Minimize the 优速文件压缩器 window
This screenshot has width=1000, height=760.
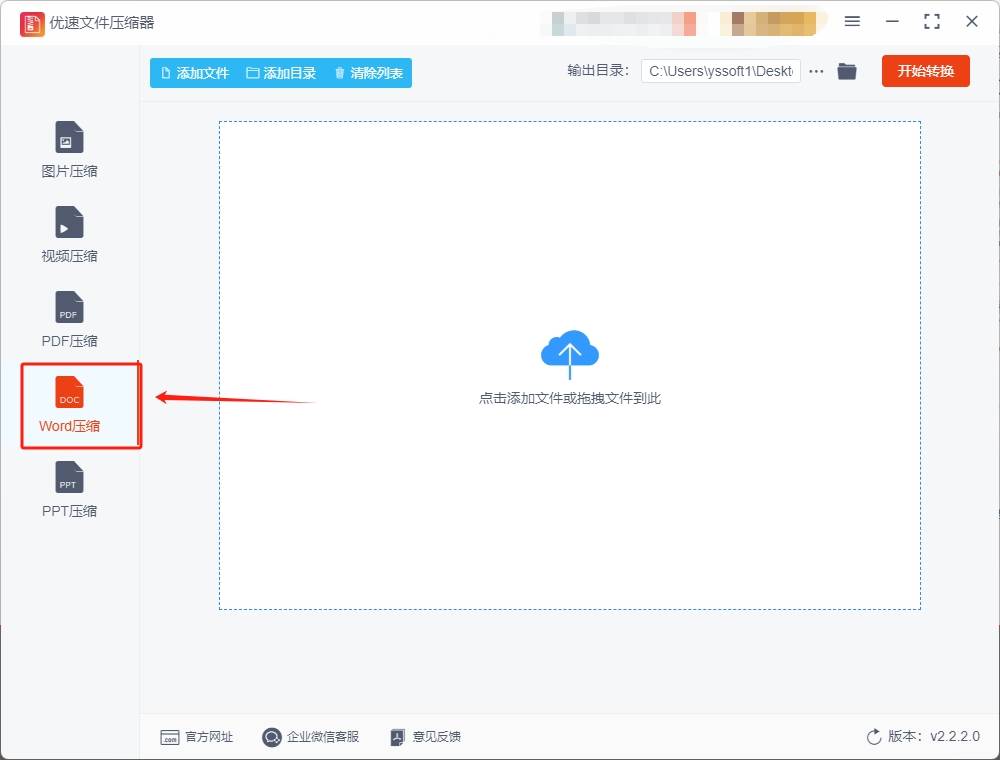click(x=892, y=22)
